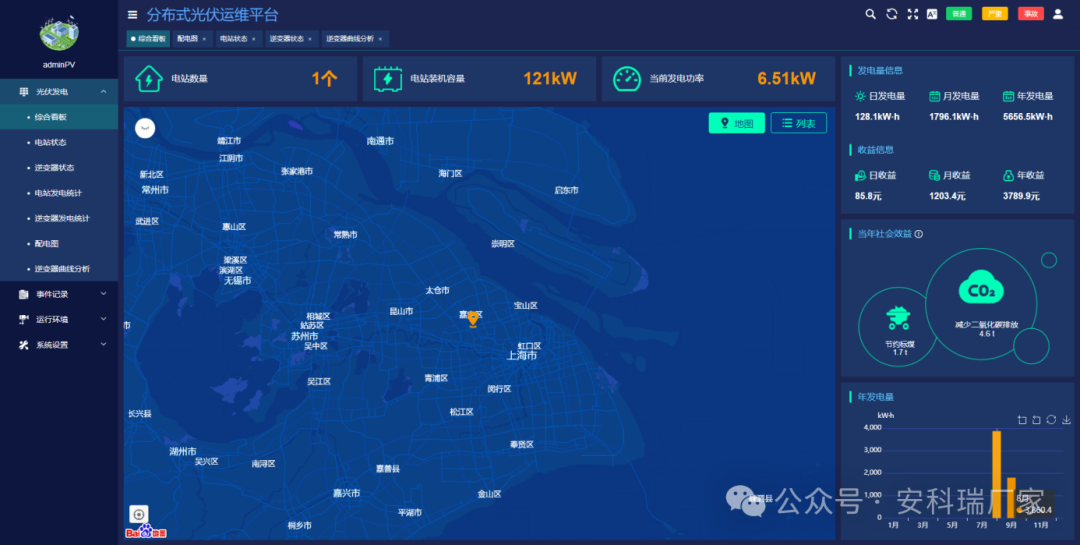The image size is (1080, 545).
Task: Click the round collapse chevron on map
Action: pos(145,128)
